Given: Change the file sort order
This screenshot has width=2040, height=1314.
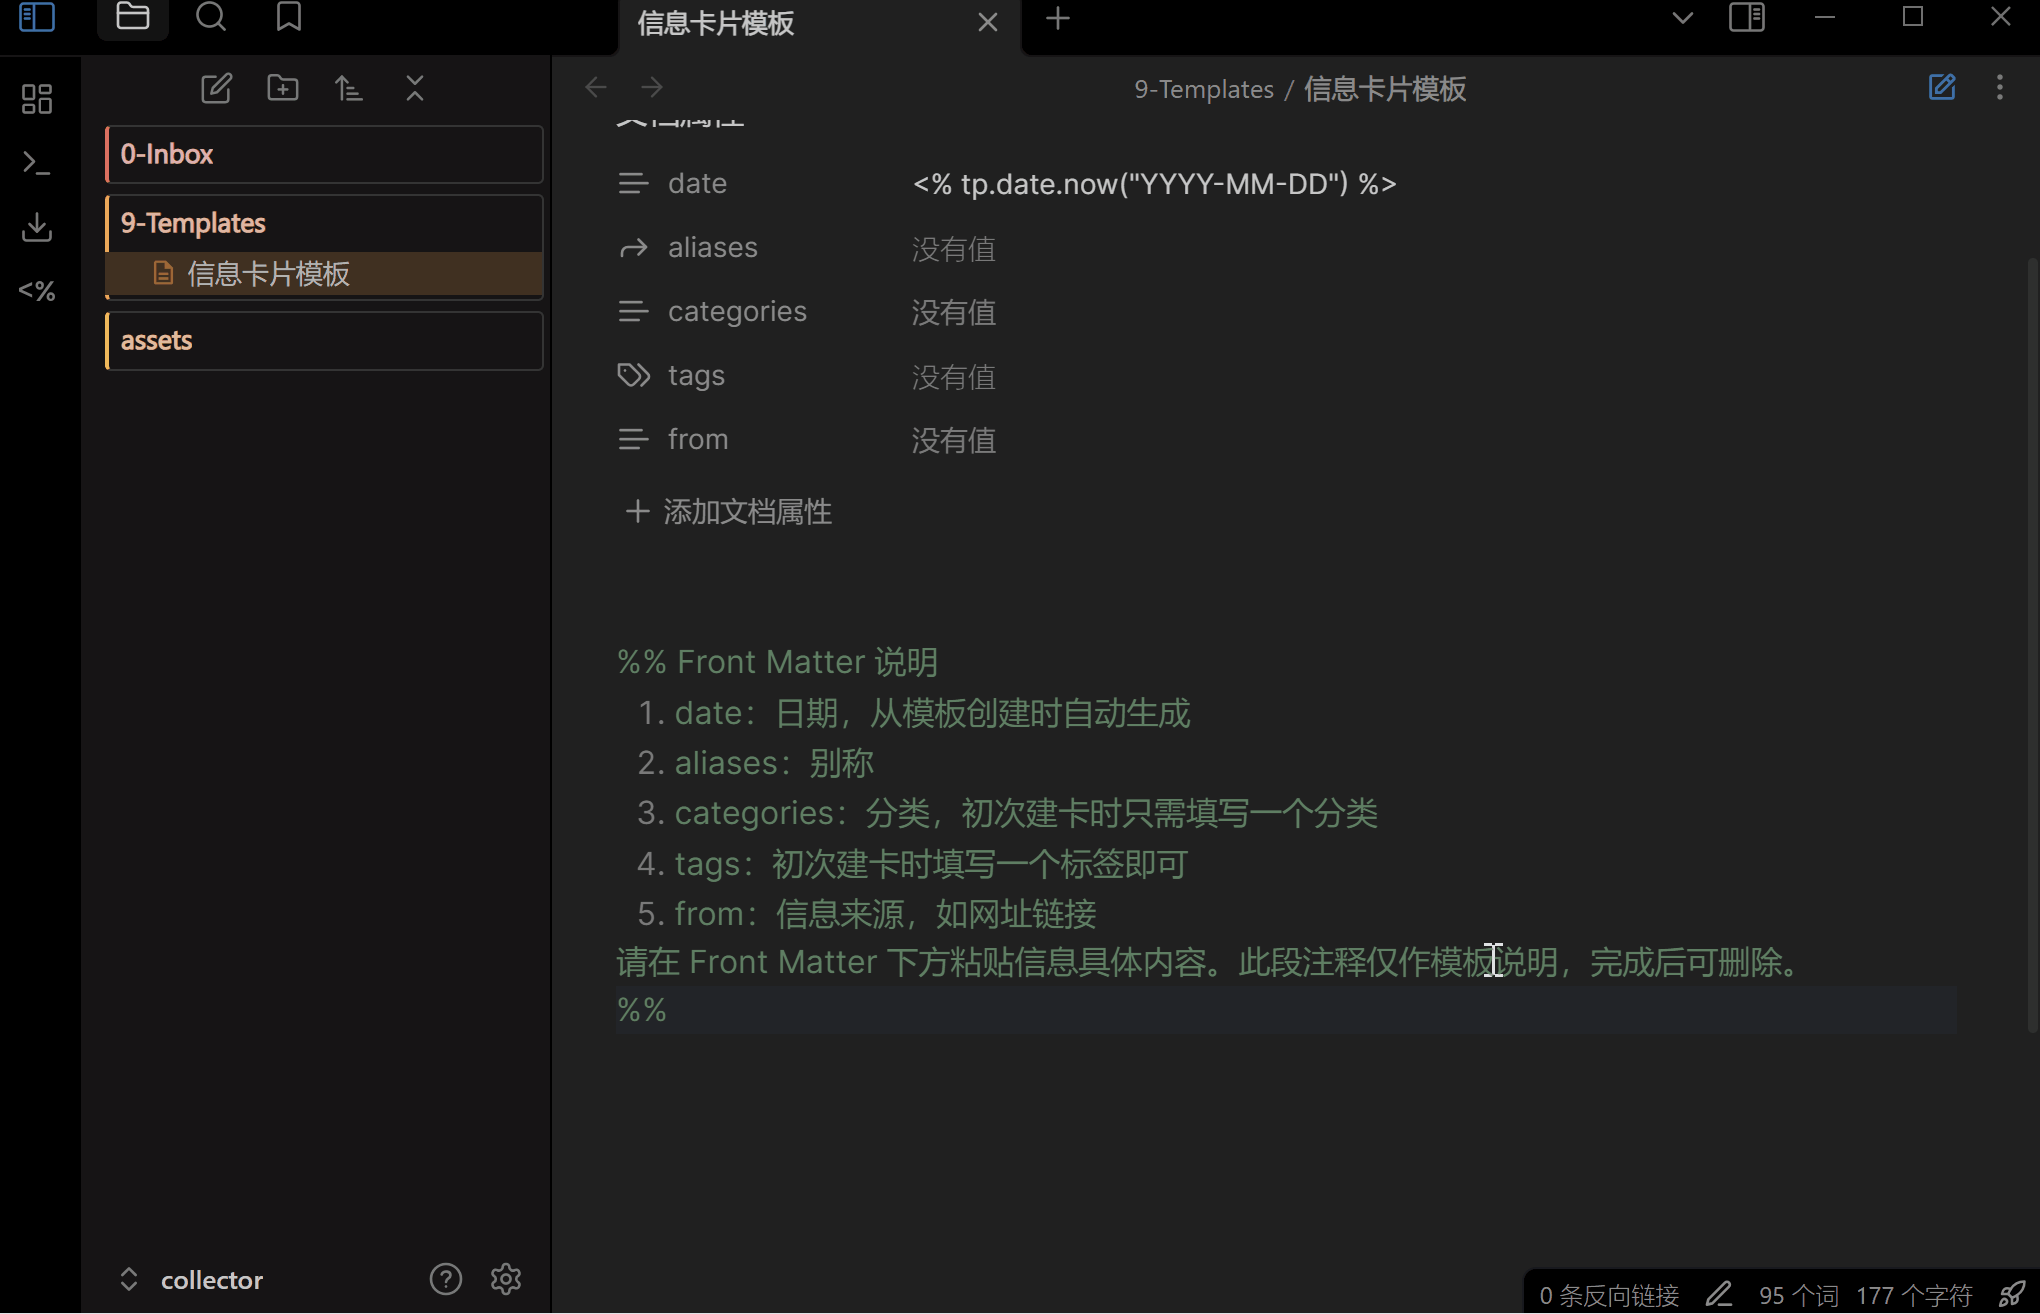Looking at the screenshot, I should (x=348, y=88).
